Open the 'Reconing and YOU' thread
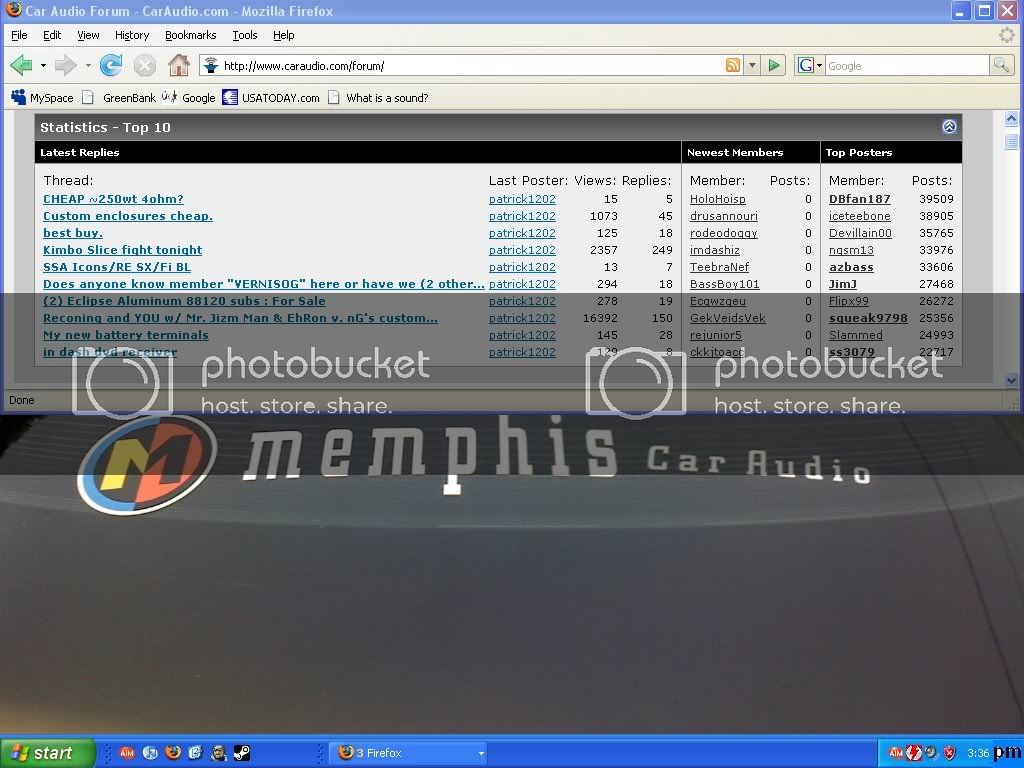 pos(240,318)
